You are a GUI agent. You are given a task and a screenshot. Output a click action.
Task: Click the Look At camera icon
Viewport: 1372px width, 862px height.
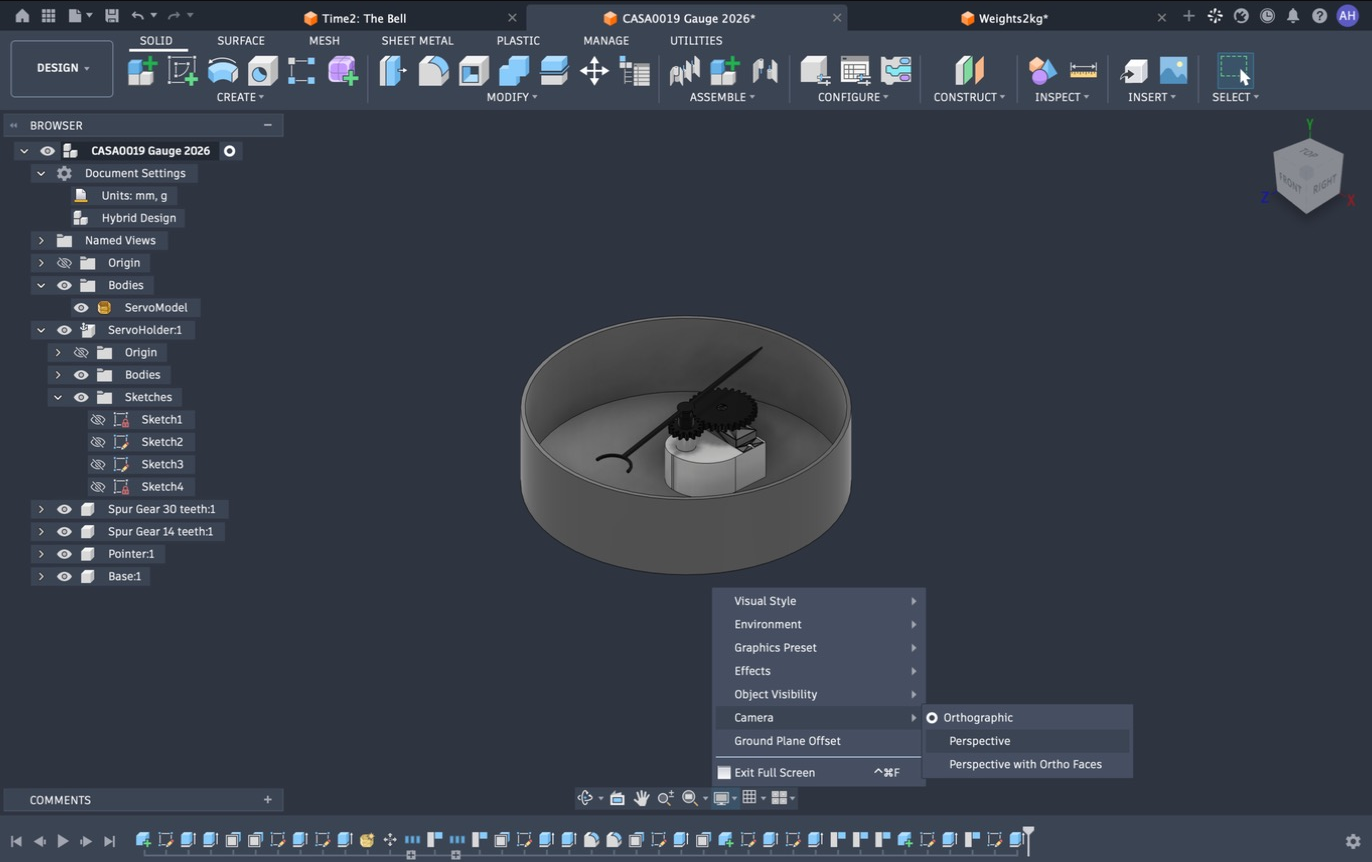tap(617, 798)
